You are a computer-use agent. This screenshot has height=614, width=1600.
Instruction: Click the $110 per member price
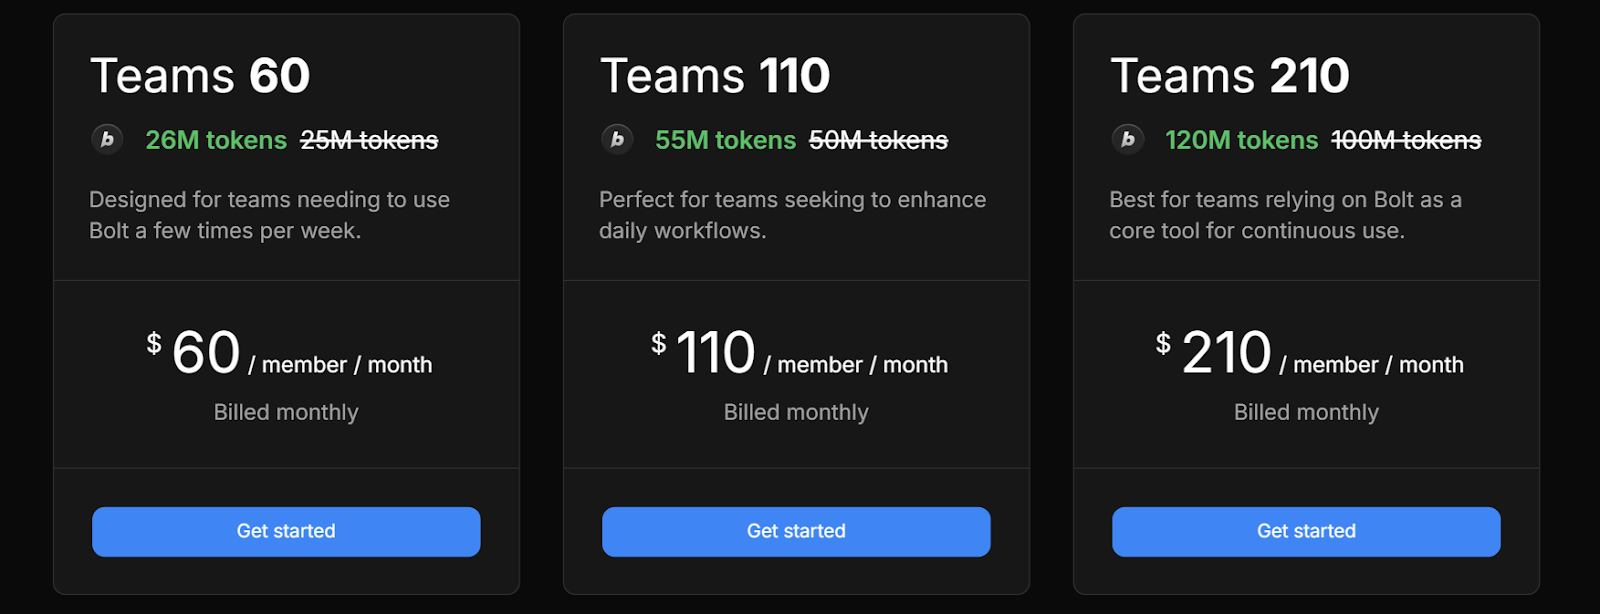[x=799, y=353]
